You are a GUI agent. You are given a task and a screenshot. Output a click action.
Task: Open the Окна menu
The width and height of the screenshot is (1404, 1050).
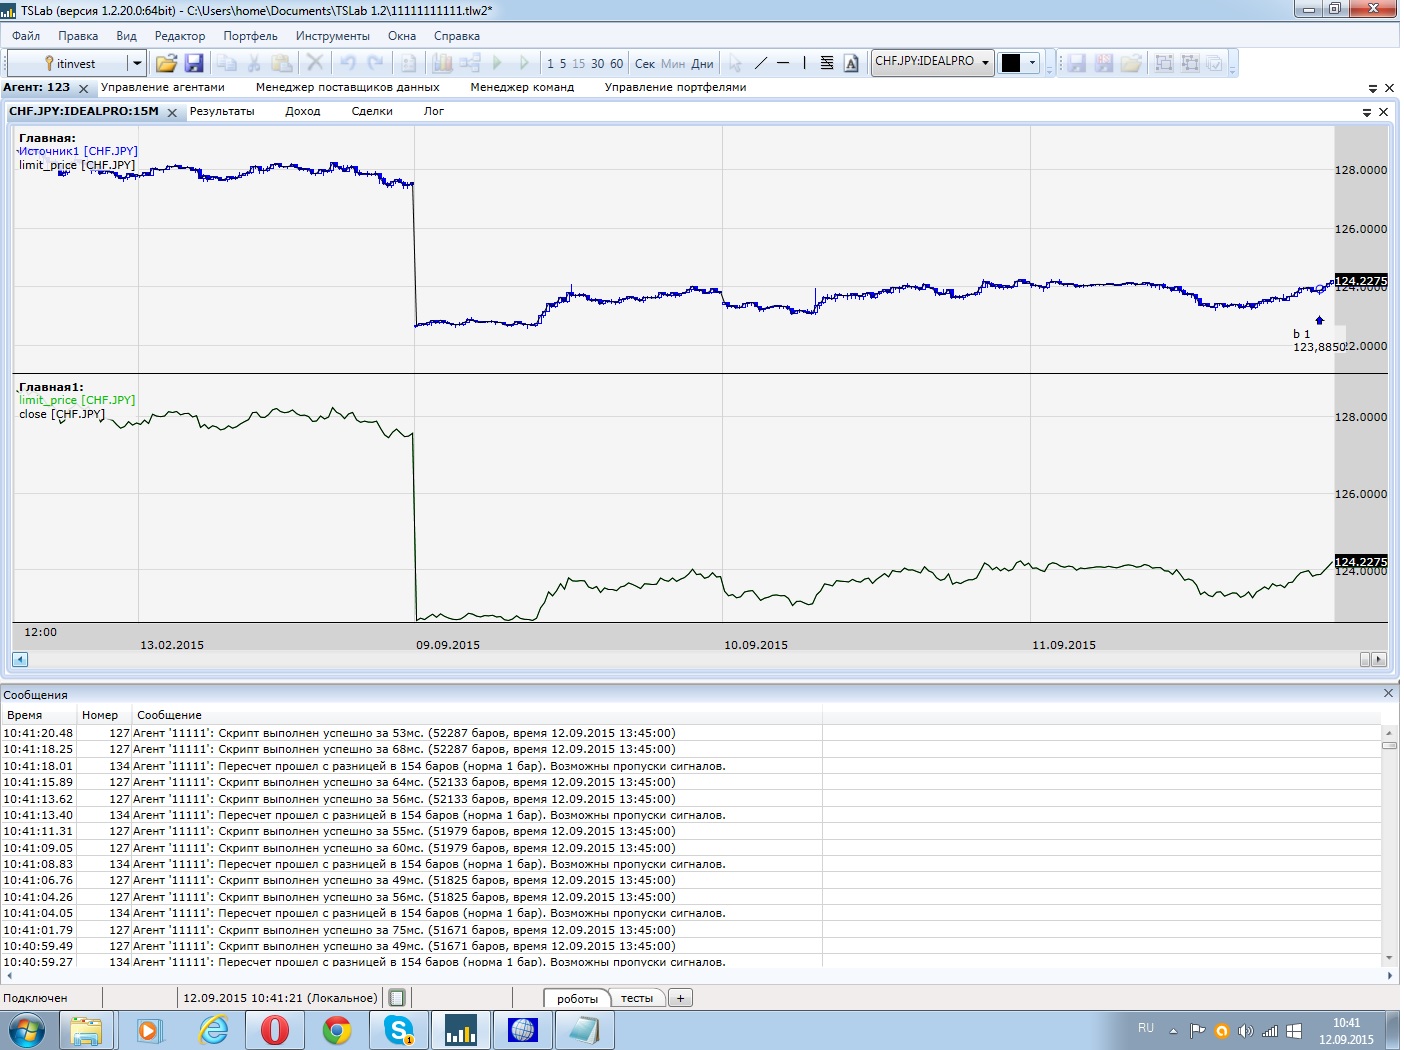(402, 36)
